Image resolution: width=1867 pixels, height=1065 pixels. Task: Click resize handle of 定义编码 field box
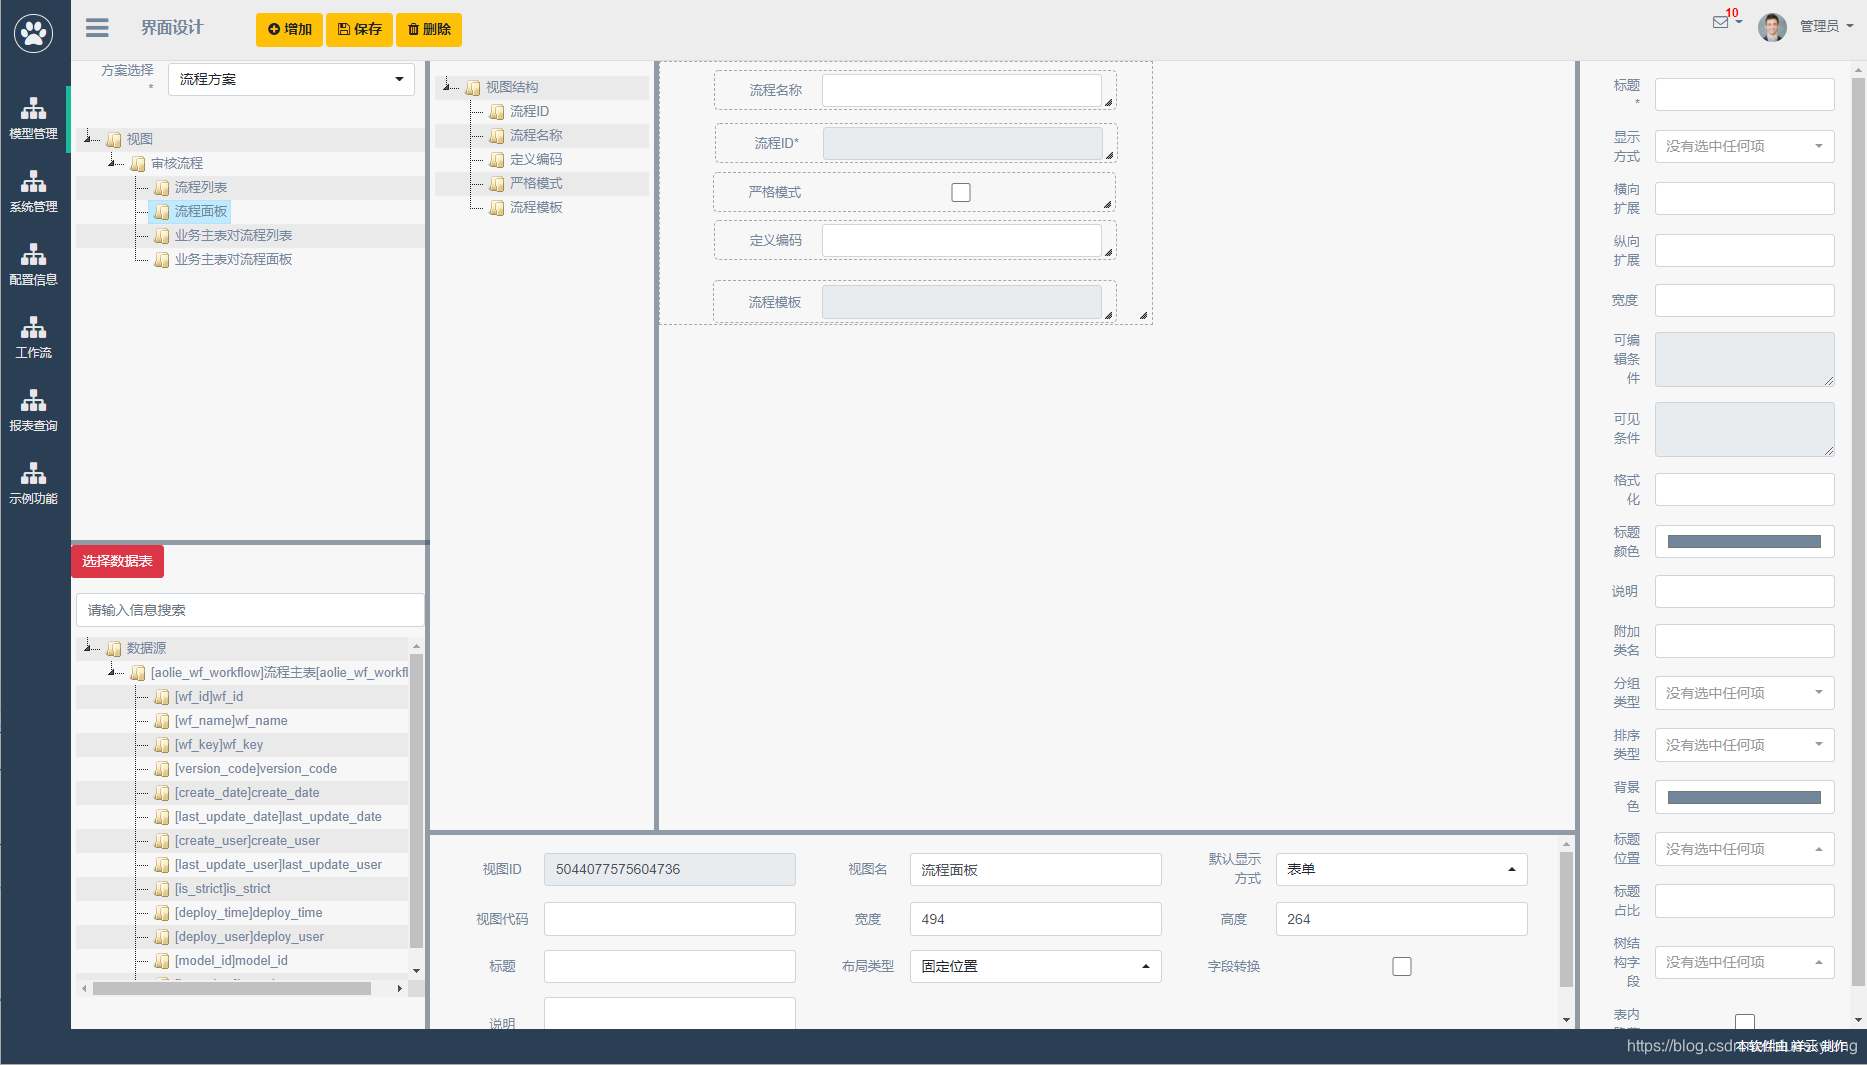[x=1108, y=252]
